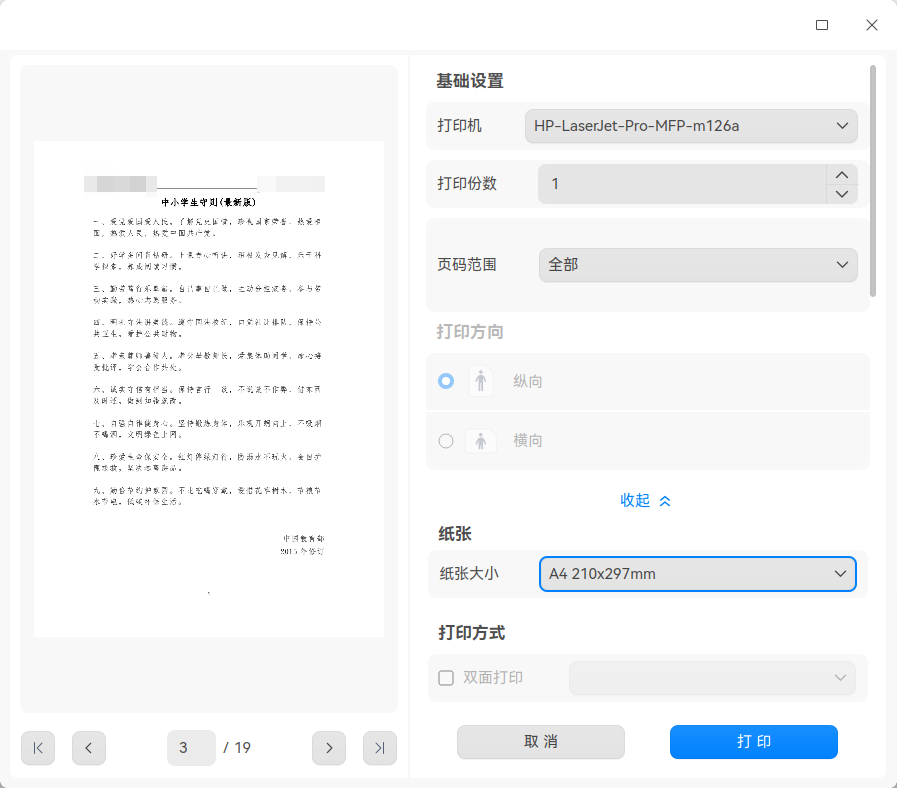This screenshot has height=788, width=897.
Task: Click the portrait orientation page icon
Action: pos(481,381)
